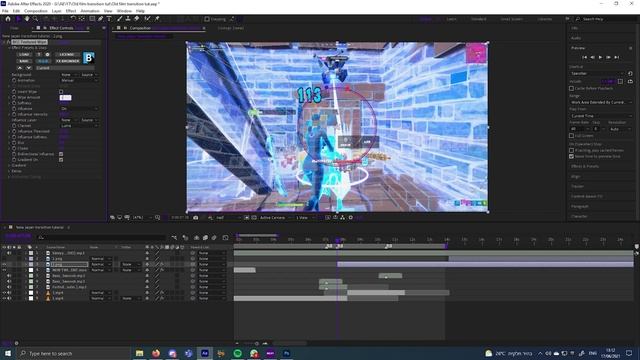Jump to last frame in Preview panel
The image size is (640, 360).
coord(617,58)
